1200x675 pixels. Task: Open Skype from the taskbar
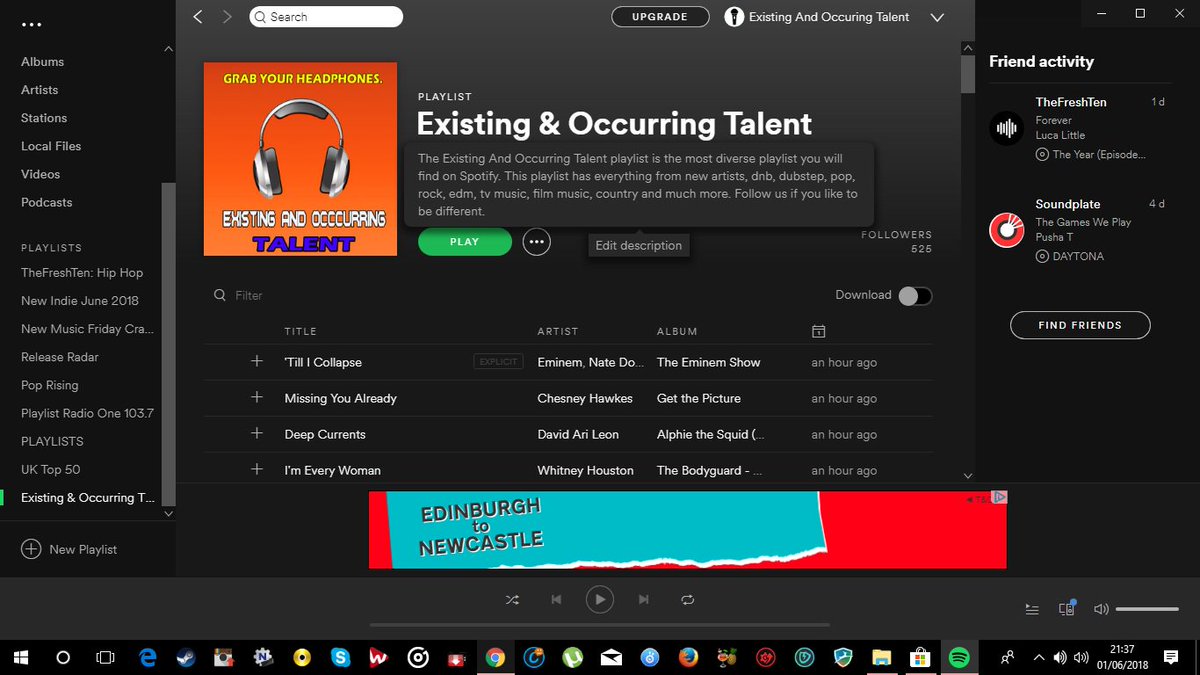tap(340, 658)
